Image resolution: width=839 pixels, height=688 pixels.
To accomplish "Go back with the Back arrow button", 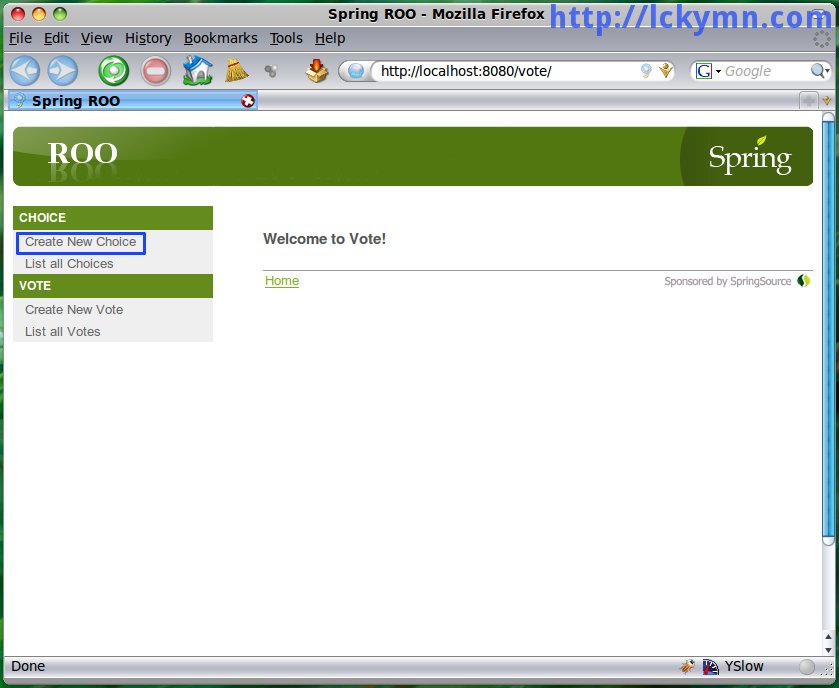I will tap(25, 71).
